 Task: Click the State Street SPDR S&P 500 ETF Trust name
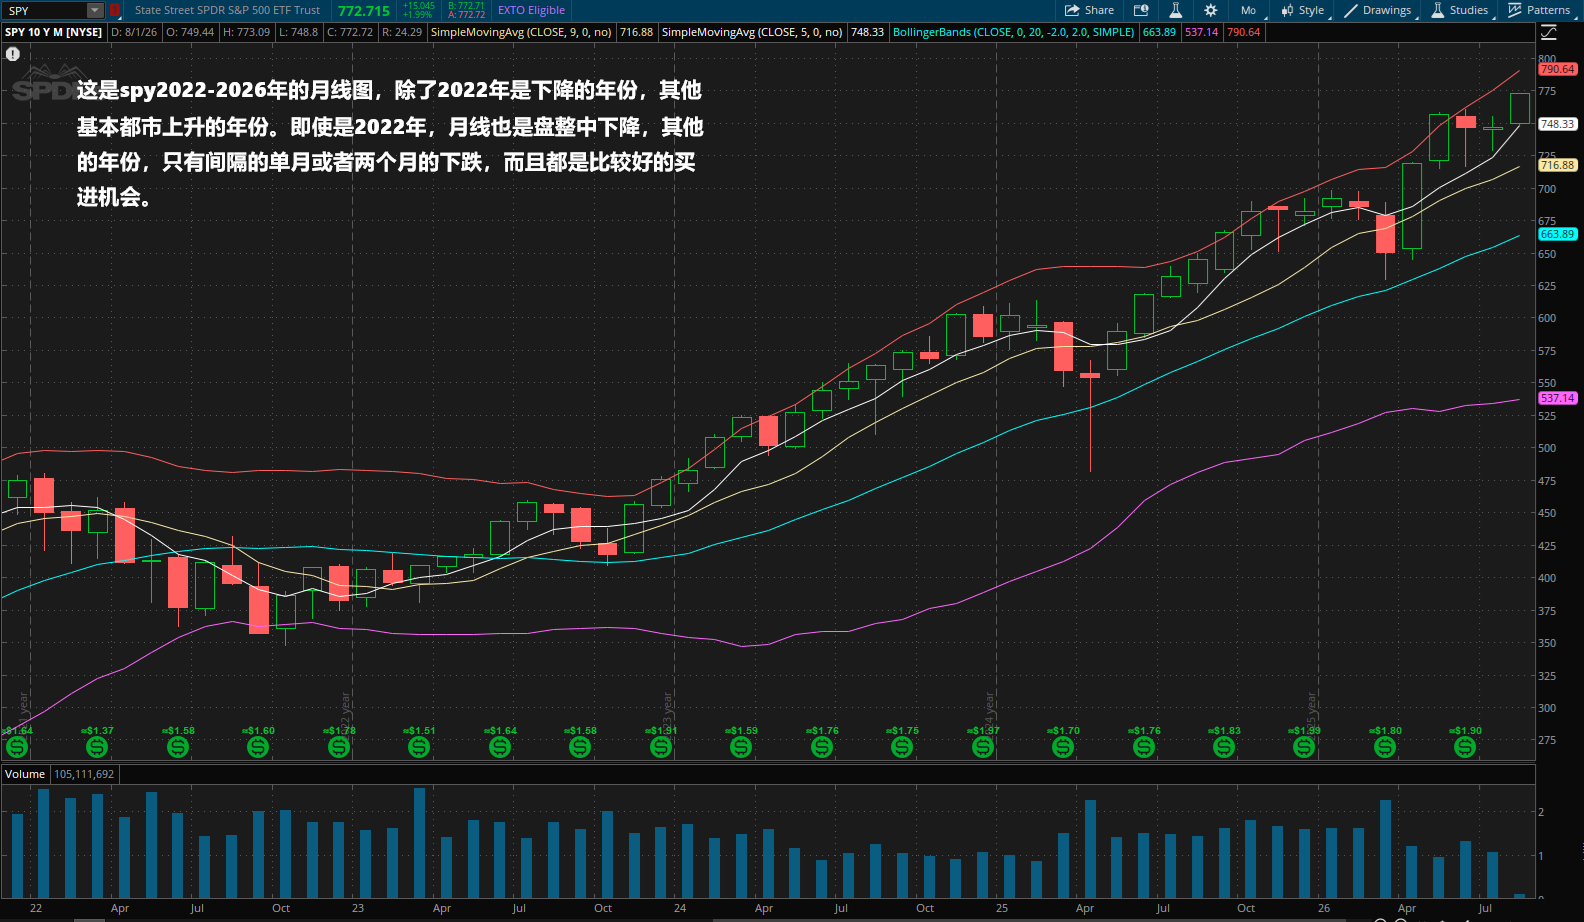click(227, 10)
